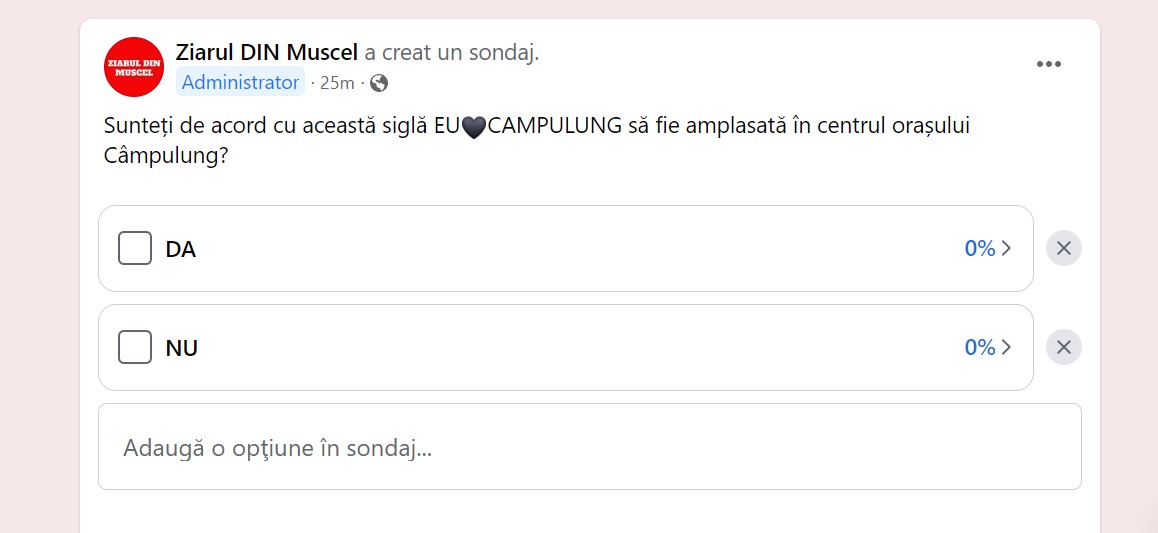Click the 'a creat un sondaj' text
This screenshot has height=533, width=1158.
click(452, 53)
